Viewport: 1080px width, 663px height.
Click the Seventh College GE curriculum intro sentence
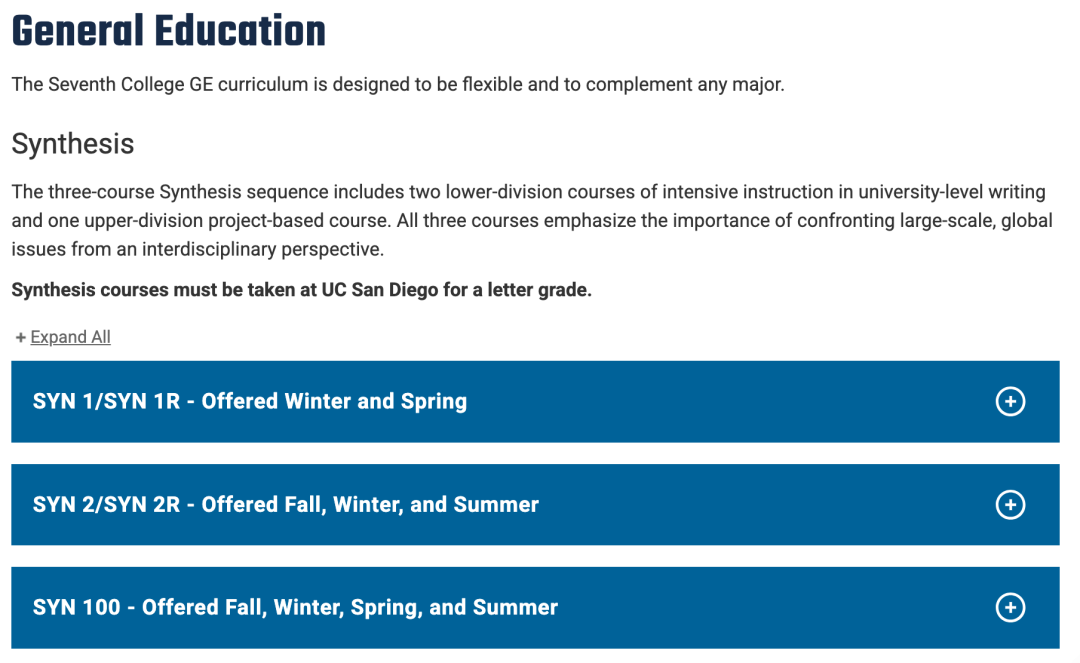pyautogui.click(x=397, y=85)
